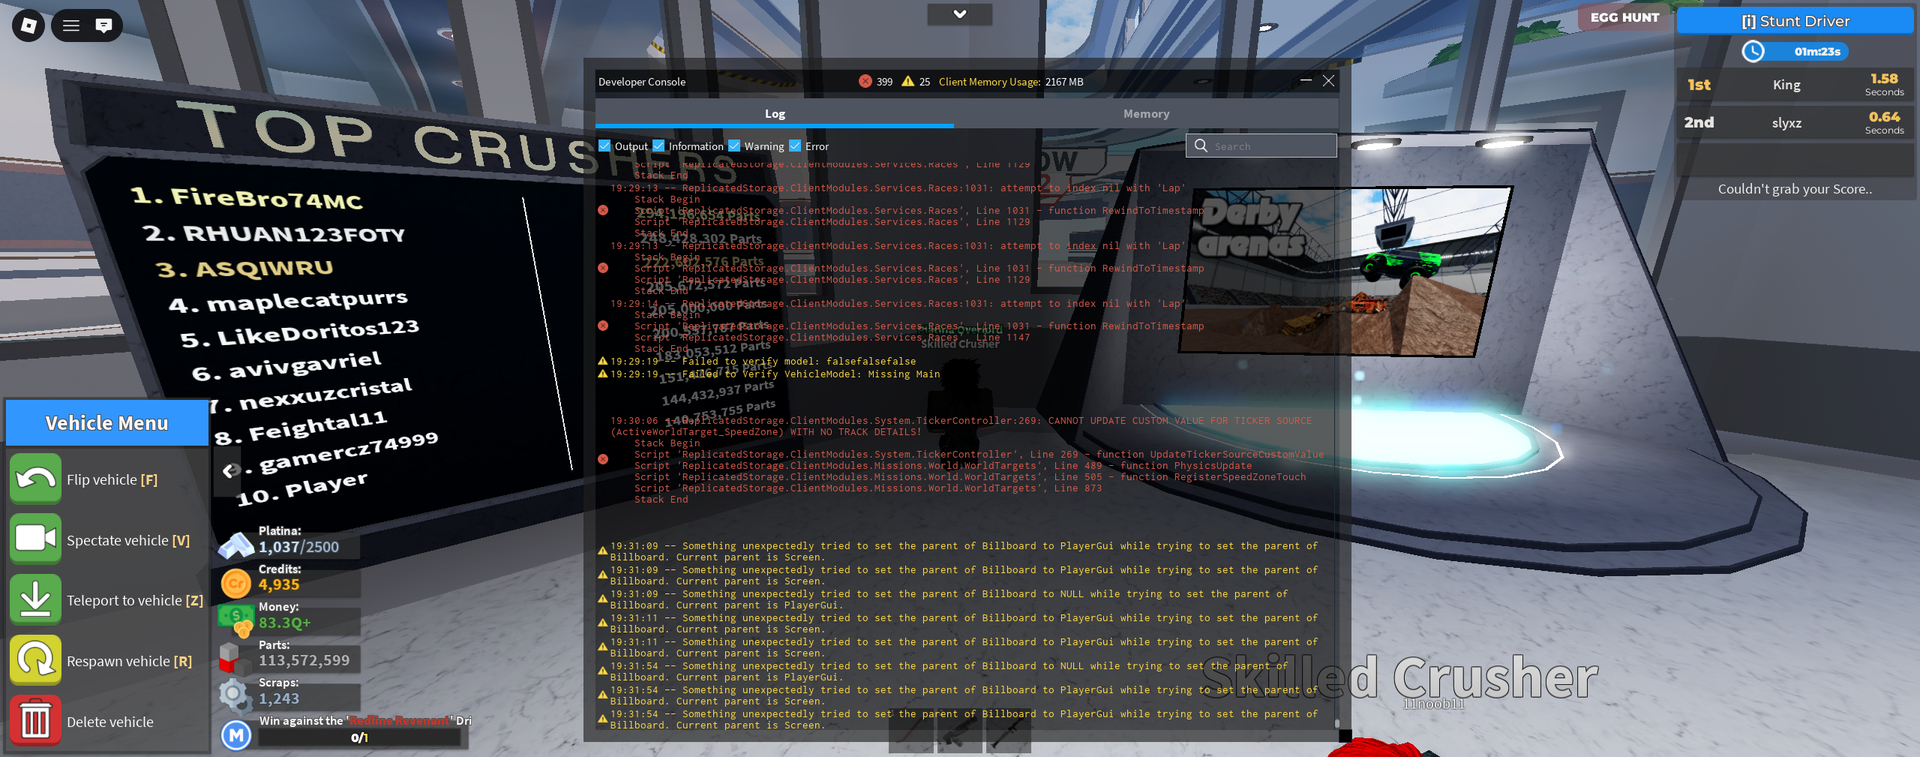The height and width of the screenshot is (757, 1920).
Task: Click the Flip vehicle arrow icon
Action: [36, 479]
